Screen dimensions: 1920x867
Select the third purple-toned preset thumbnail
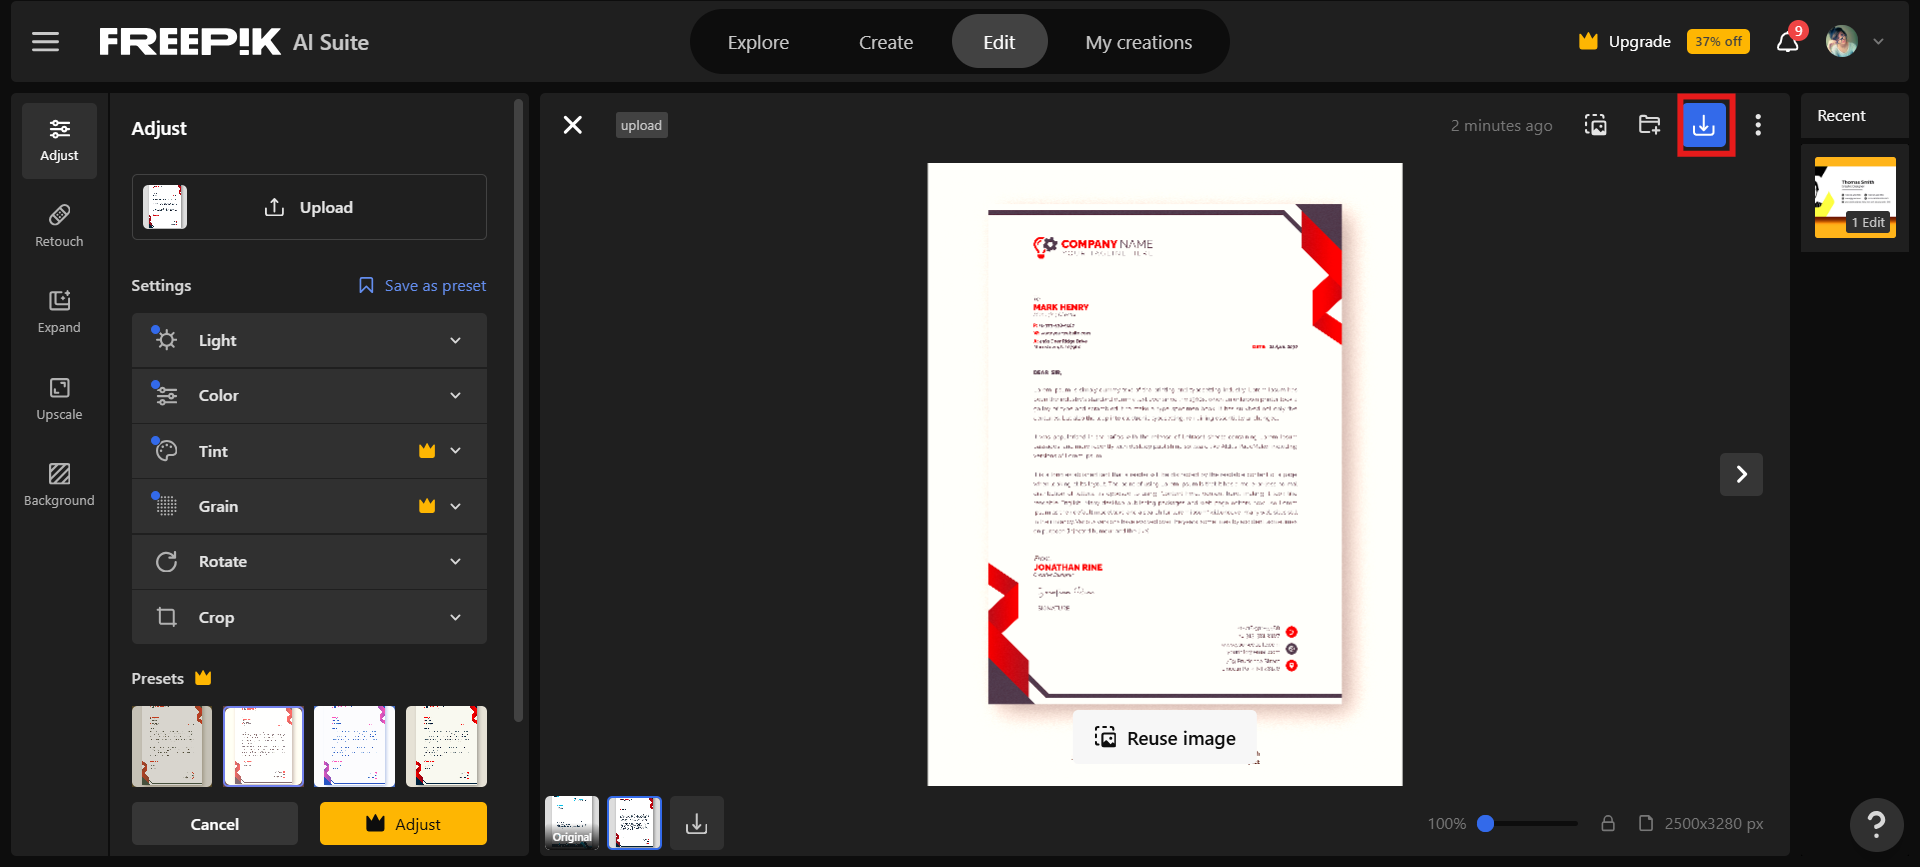(354, 746)
